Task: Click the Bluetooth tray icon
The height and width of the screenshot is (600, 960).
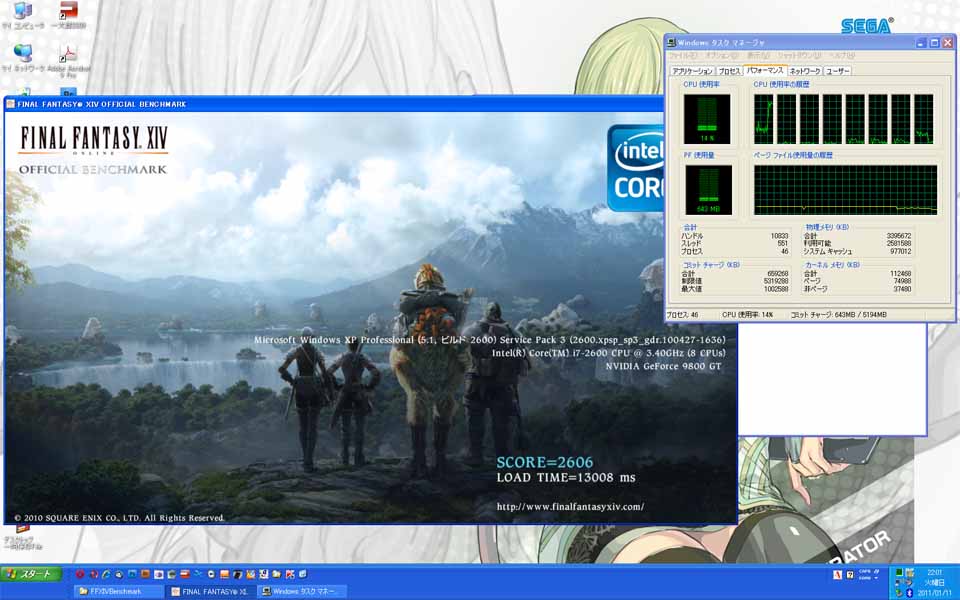Action: point(909,593)
